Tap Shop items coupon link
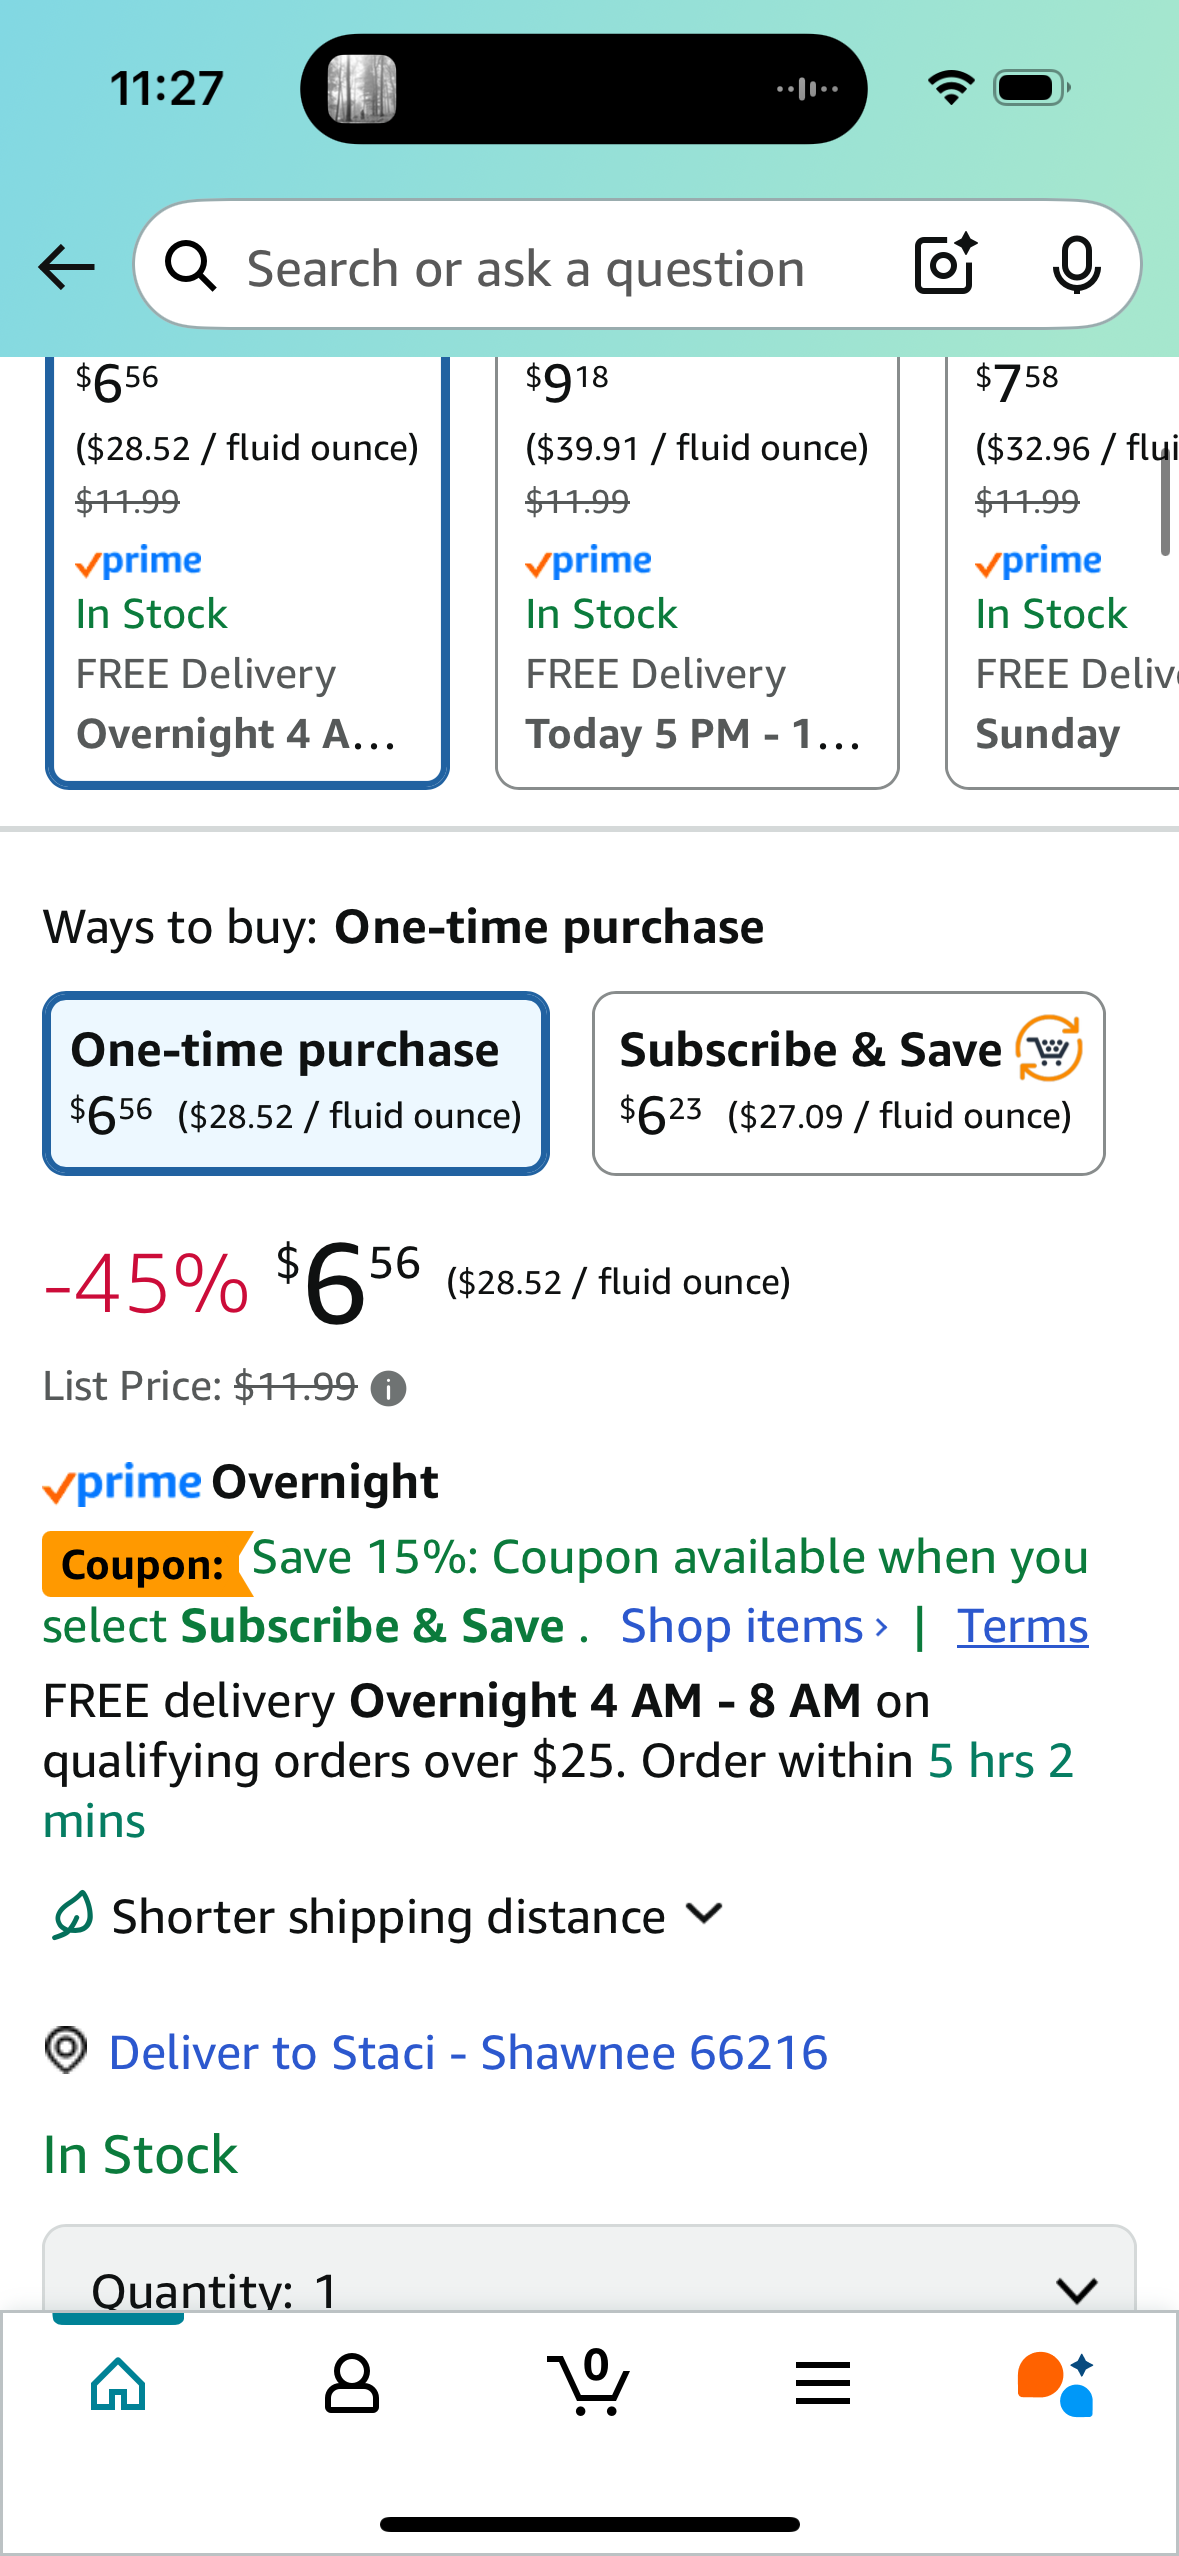 [753, 1627]
